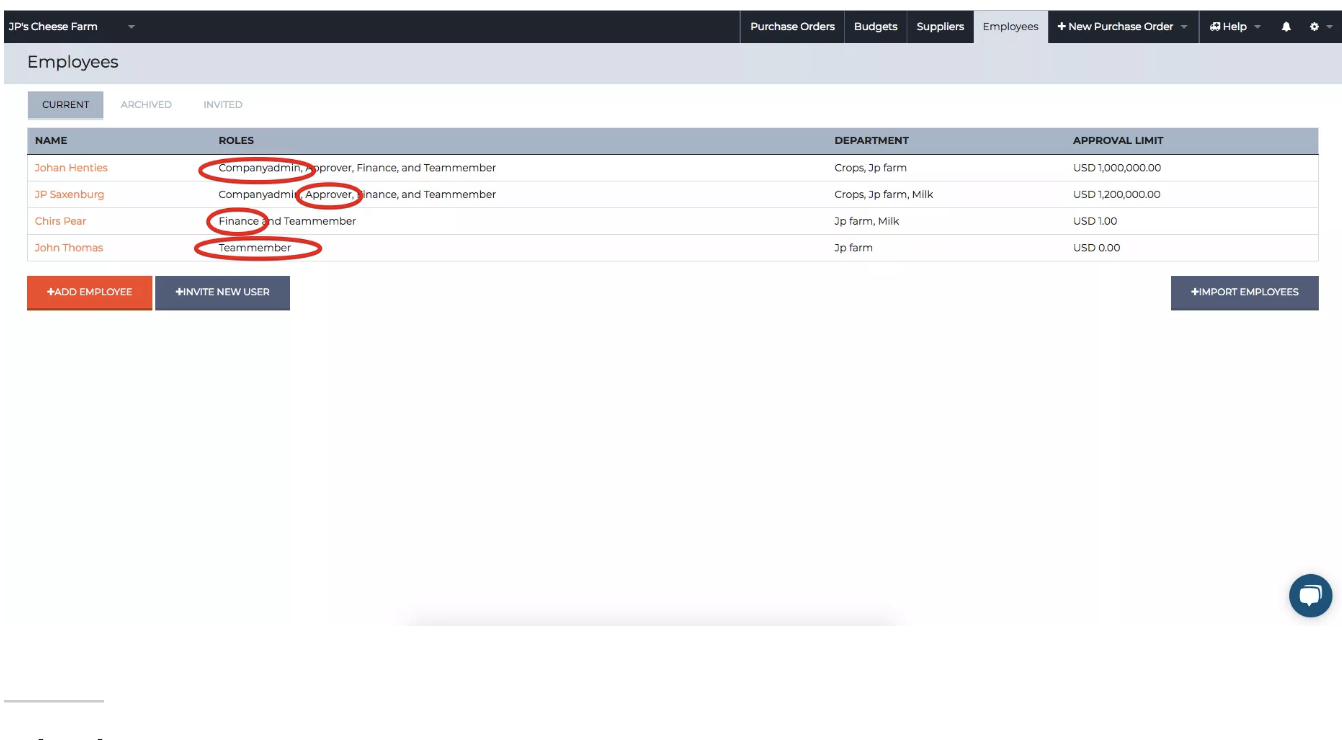This screenshot has height=740, width=1342.
Task: Select Chirs Pear's Finance and Teammember roles
Action: [x=287, y=221]
